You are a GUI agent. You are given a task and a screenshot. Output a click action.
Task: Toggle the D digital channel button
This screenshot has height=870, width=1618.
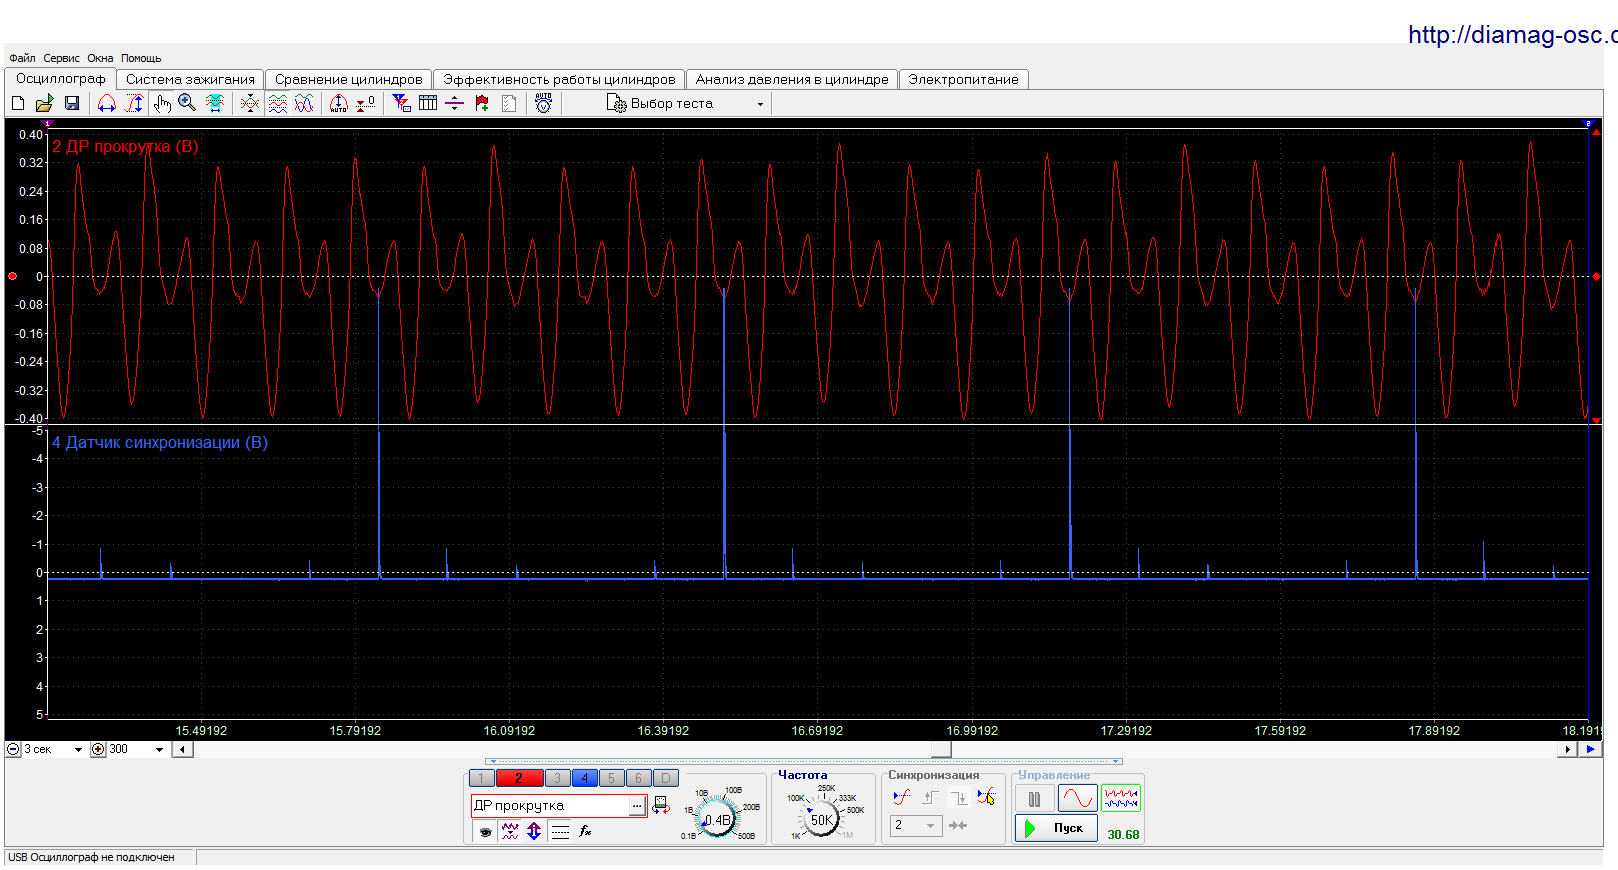click(666, 778)
